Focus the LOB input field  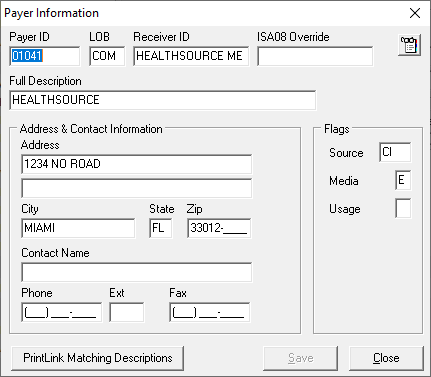point(107,56)
